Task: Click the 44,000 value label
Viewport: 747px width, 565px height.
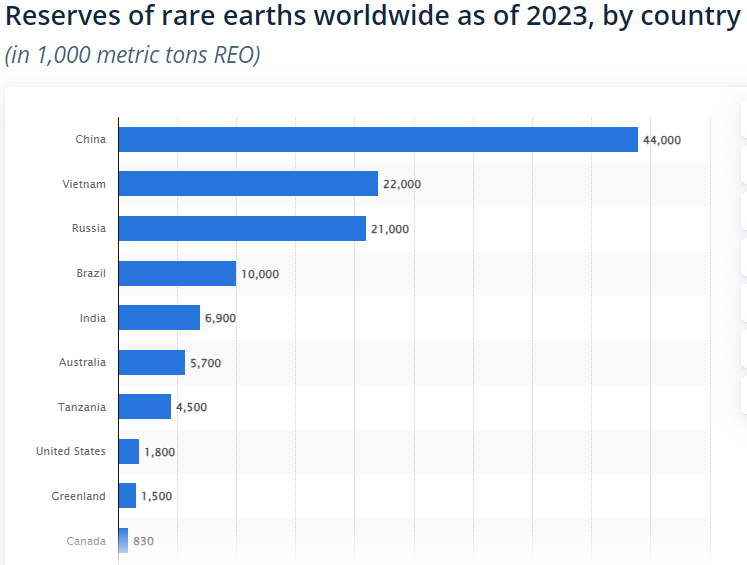Action: [662, 140]
